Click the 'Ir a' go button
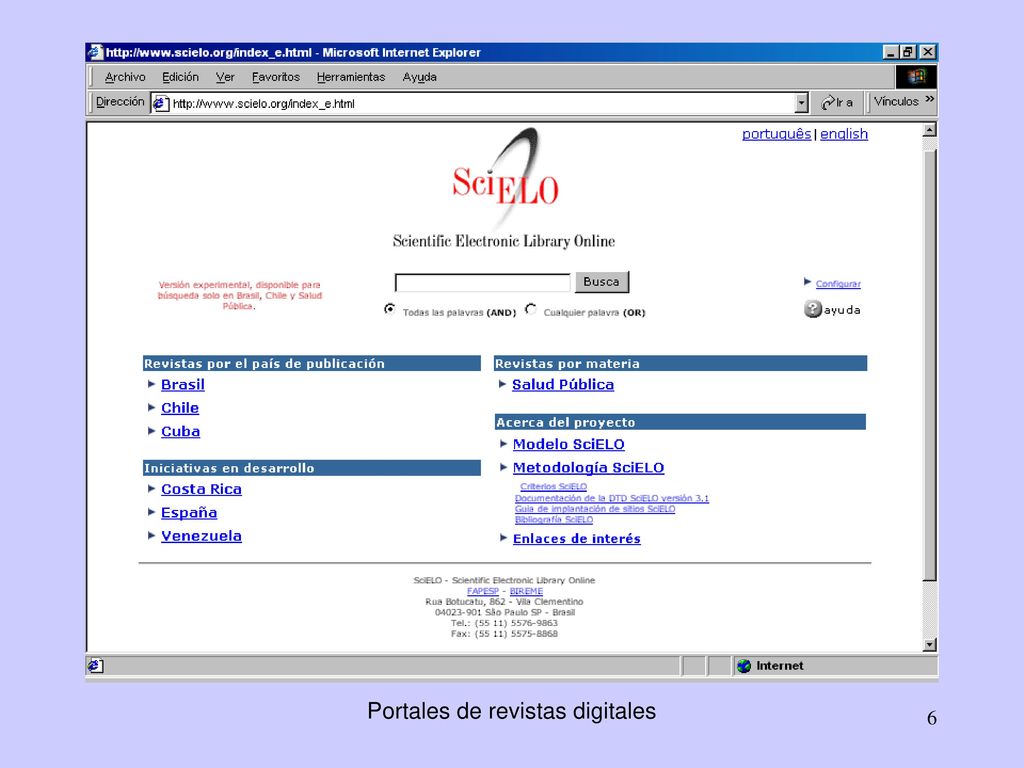The height and width of the screenshot is (768, 1024). (837, 103)
